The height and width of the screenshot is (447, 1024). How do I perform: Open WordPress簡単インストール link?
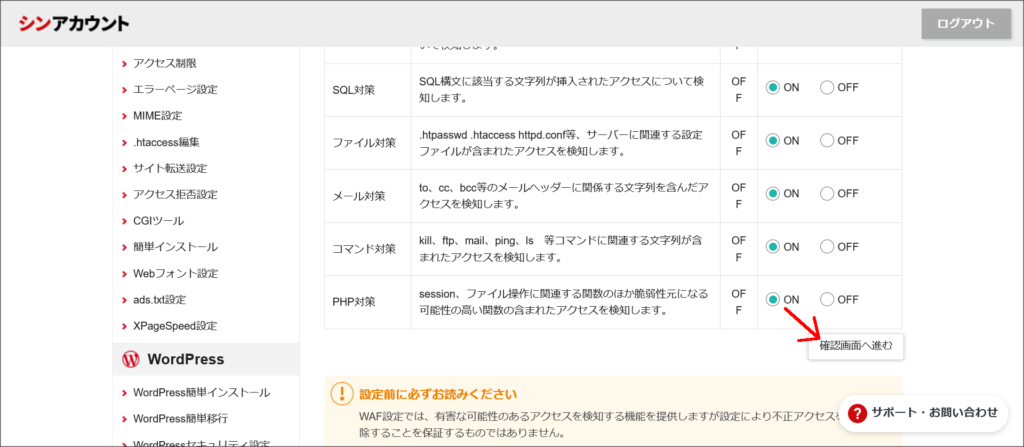point(201,392)
